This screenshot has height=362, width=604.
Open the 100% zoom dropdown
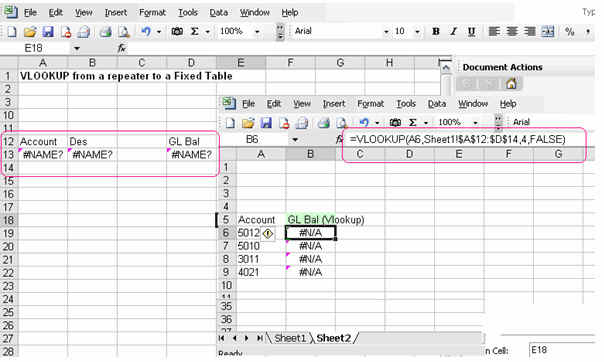(257, 32)
